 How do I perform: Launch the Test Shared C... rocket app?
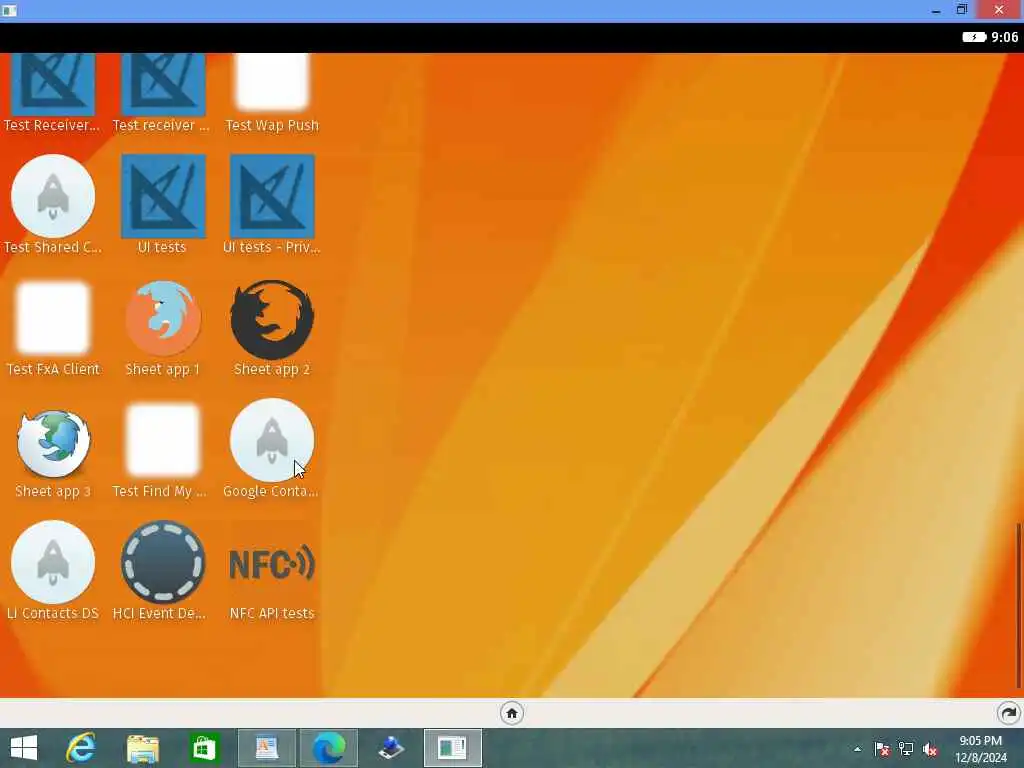(x=53, y=196)
